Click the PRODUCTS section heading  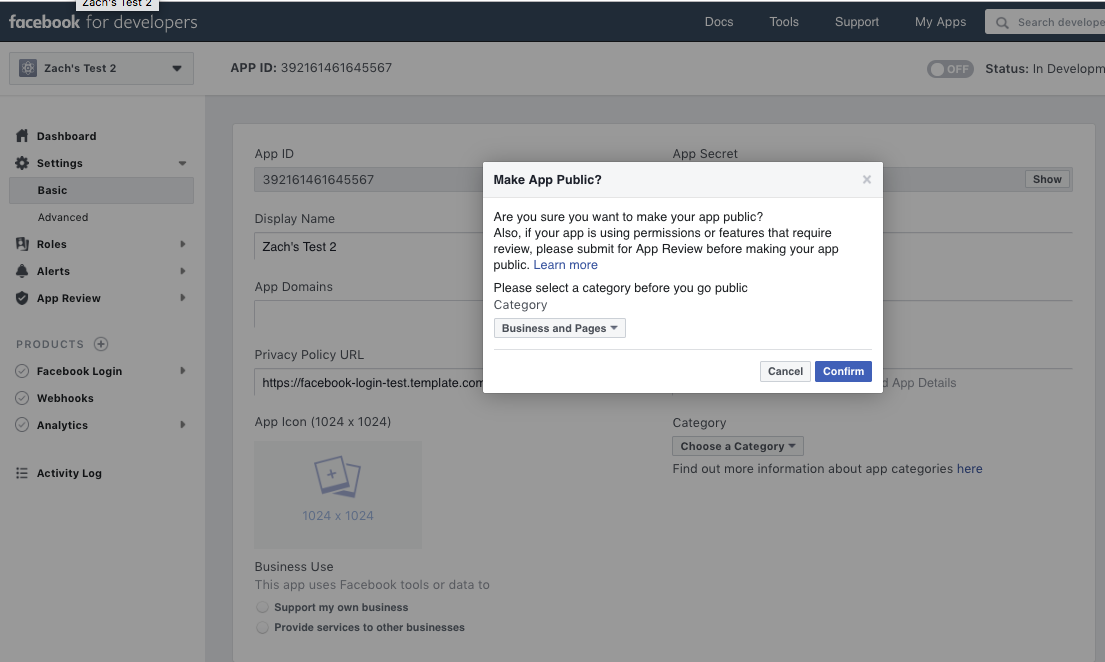point(50,344)
